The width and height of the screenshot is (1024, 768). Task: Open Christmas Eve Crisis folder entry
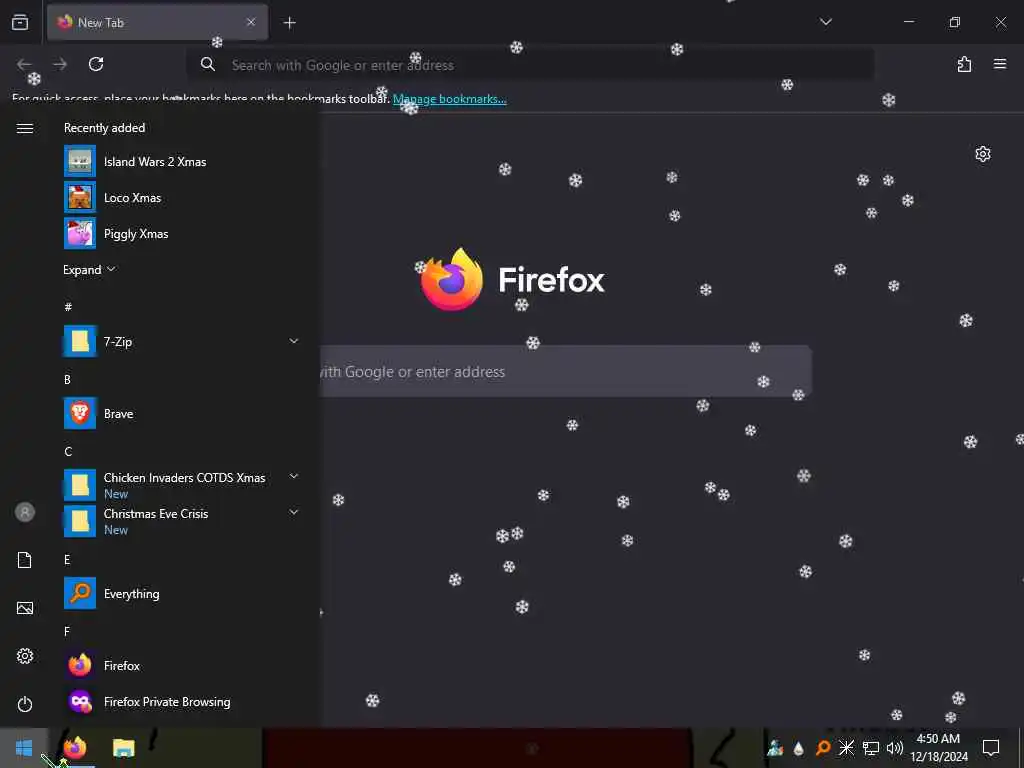(x=181, y=521)
